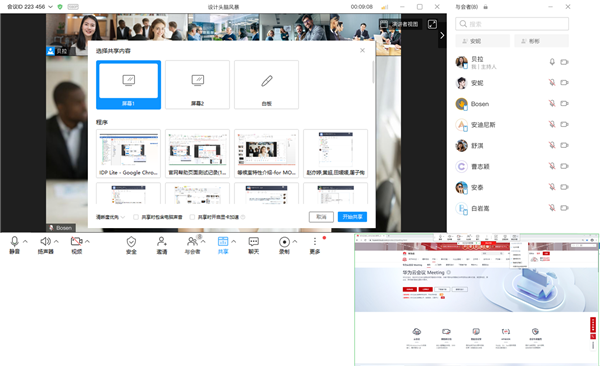Click the 扬声器 speaker icon
The width and height of the screenshot is (600, 366).
(x=45, y=241)
